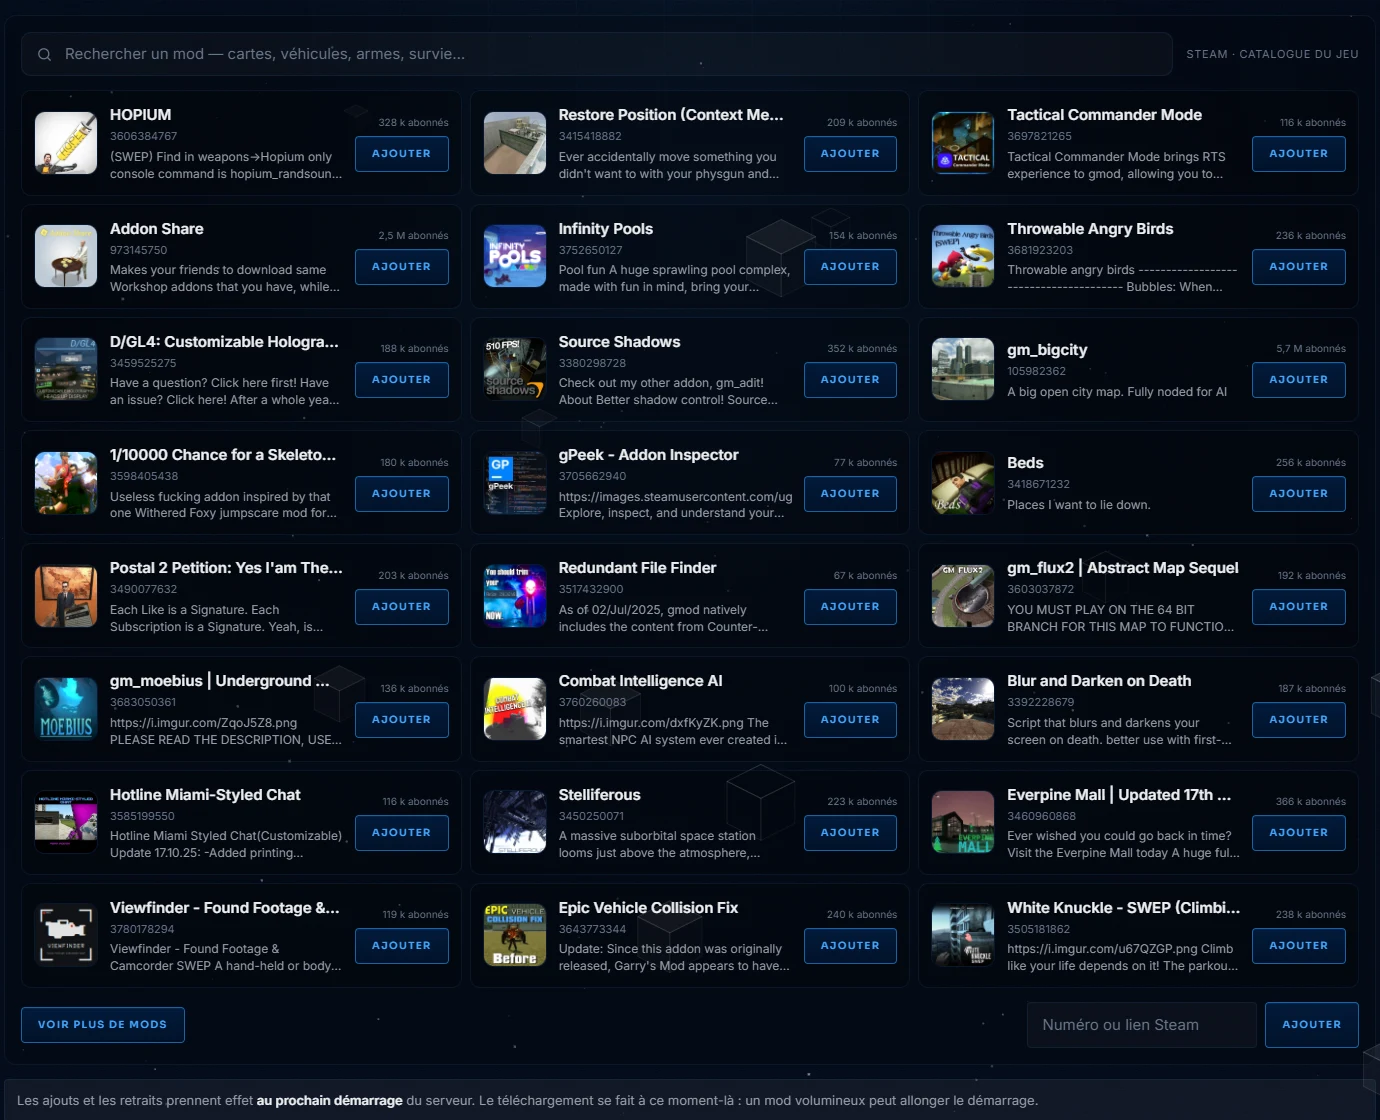Click the search magnifier icon

44,54
